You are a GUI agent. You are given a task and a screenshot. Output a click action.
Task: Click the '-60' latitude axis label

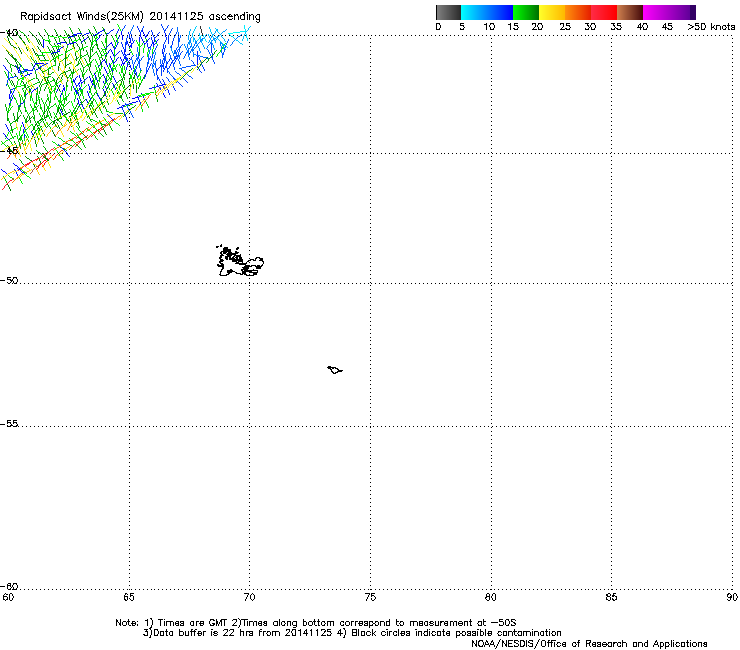(9, 587)
